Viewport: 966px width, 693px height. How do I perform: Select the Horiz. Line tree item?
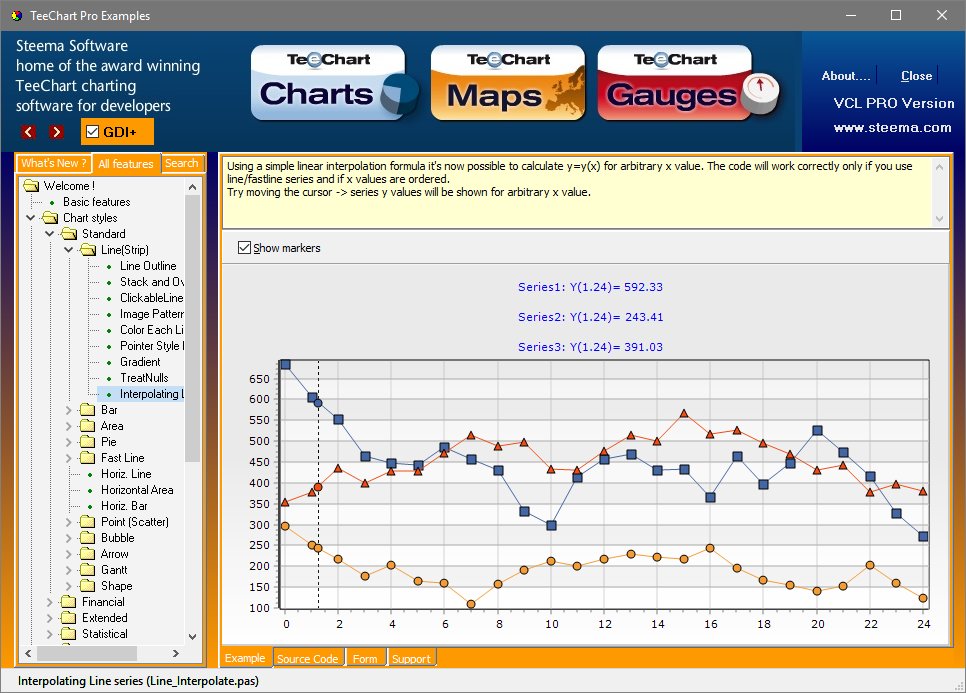[x=126, y=474]
